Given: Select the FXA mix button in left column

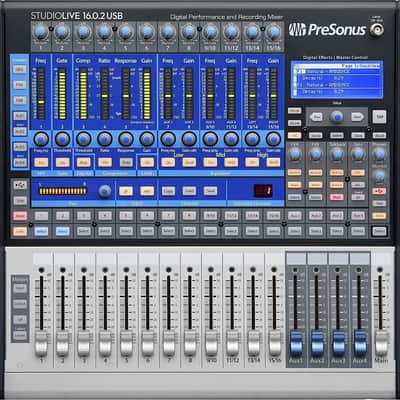Looking at the screenshot, I should coord(20,85).
